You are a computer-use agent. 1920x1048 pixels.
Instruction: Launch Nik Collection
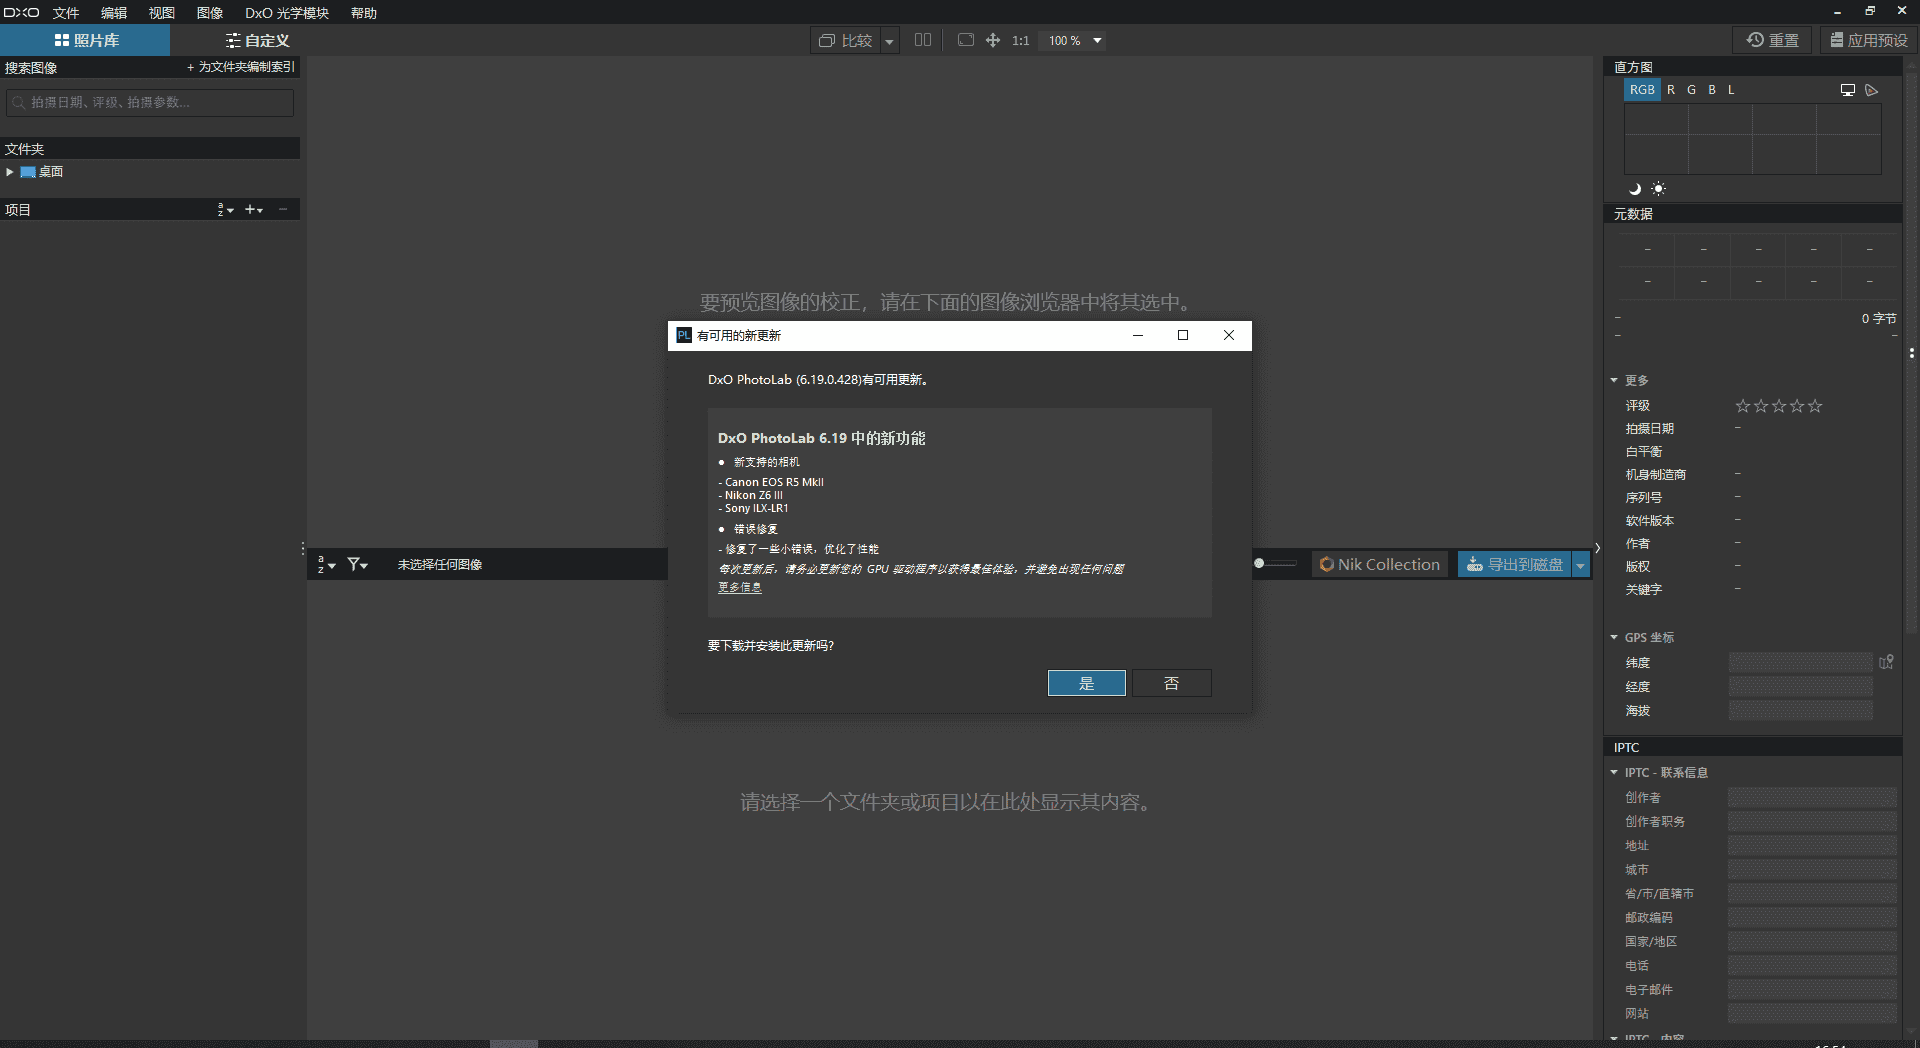click(x=1379, y=564)
